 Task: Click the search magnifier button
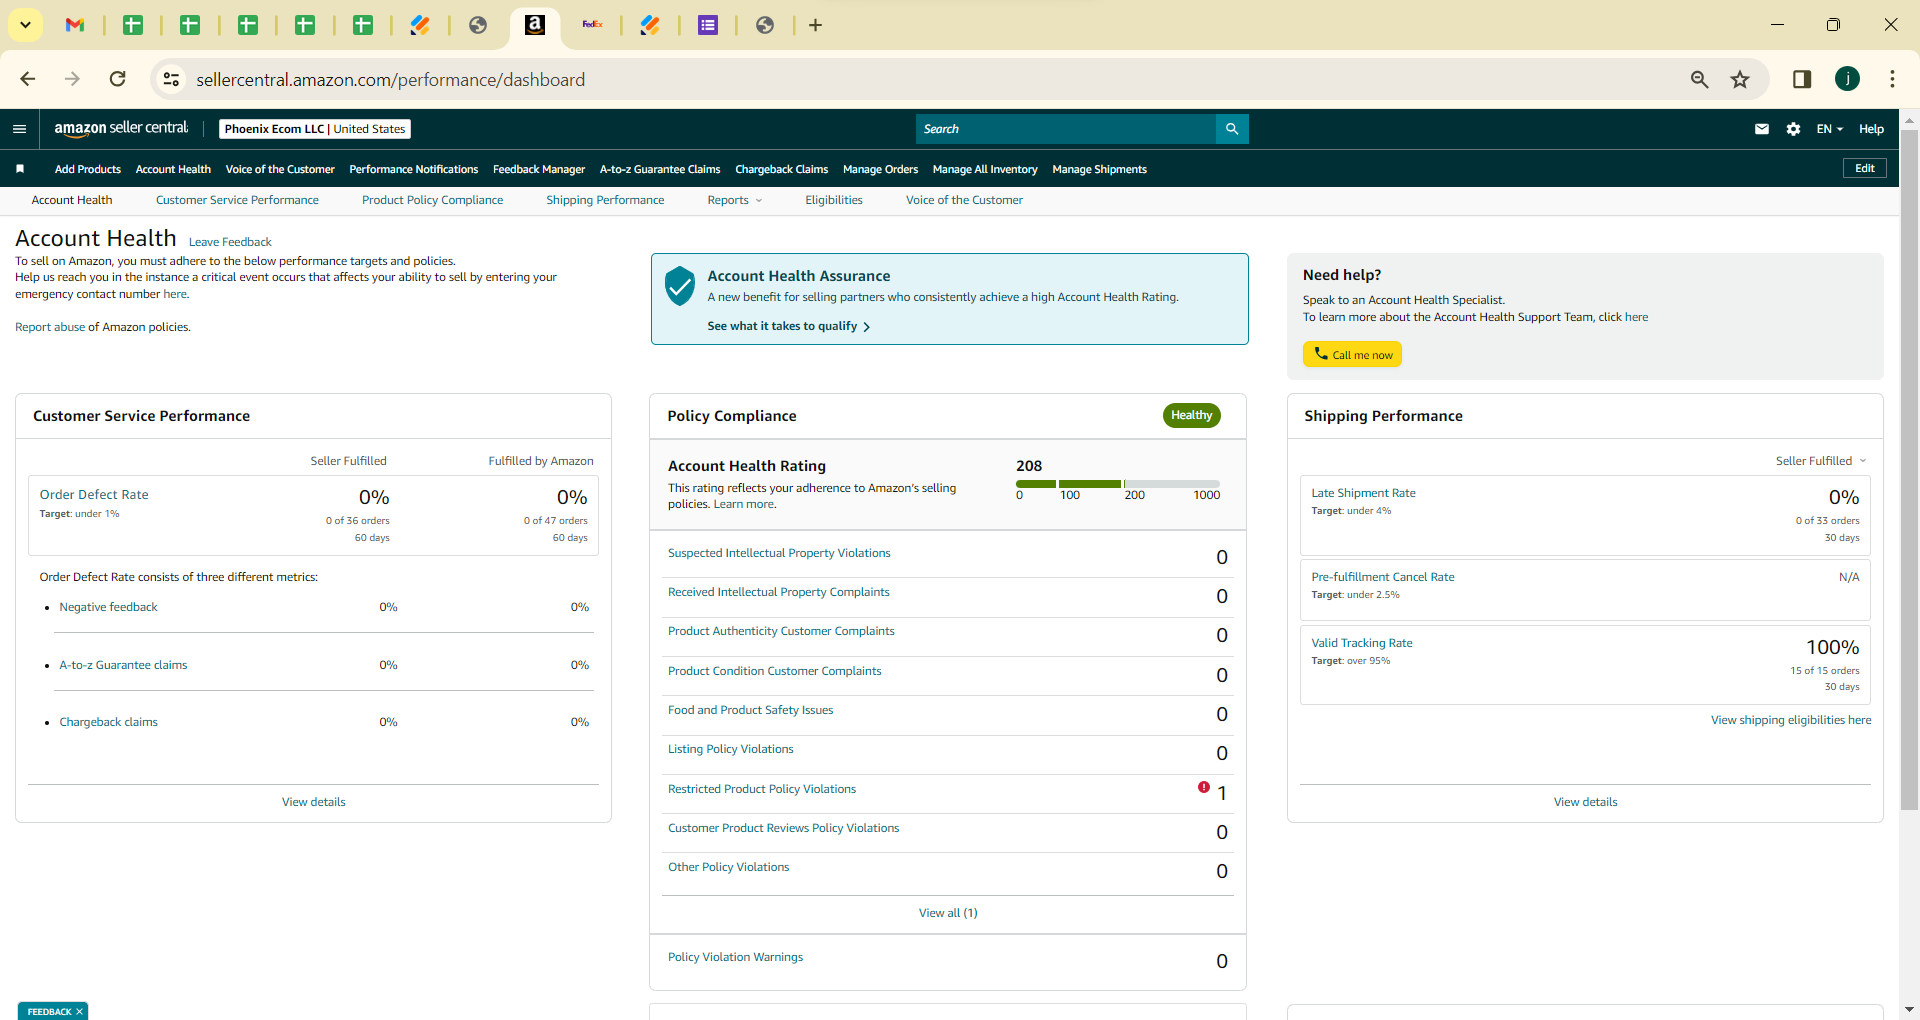pos(1232,129)
